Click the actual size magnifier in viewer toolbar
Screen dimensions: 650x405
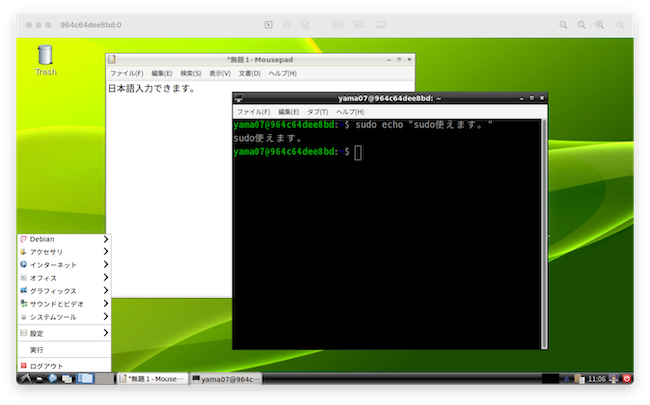click(x=582, y=25)
